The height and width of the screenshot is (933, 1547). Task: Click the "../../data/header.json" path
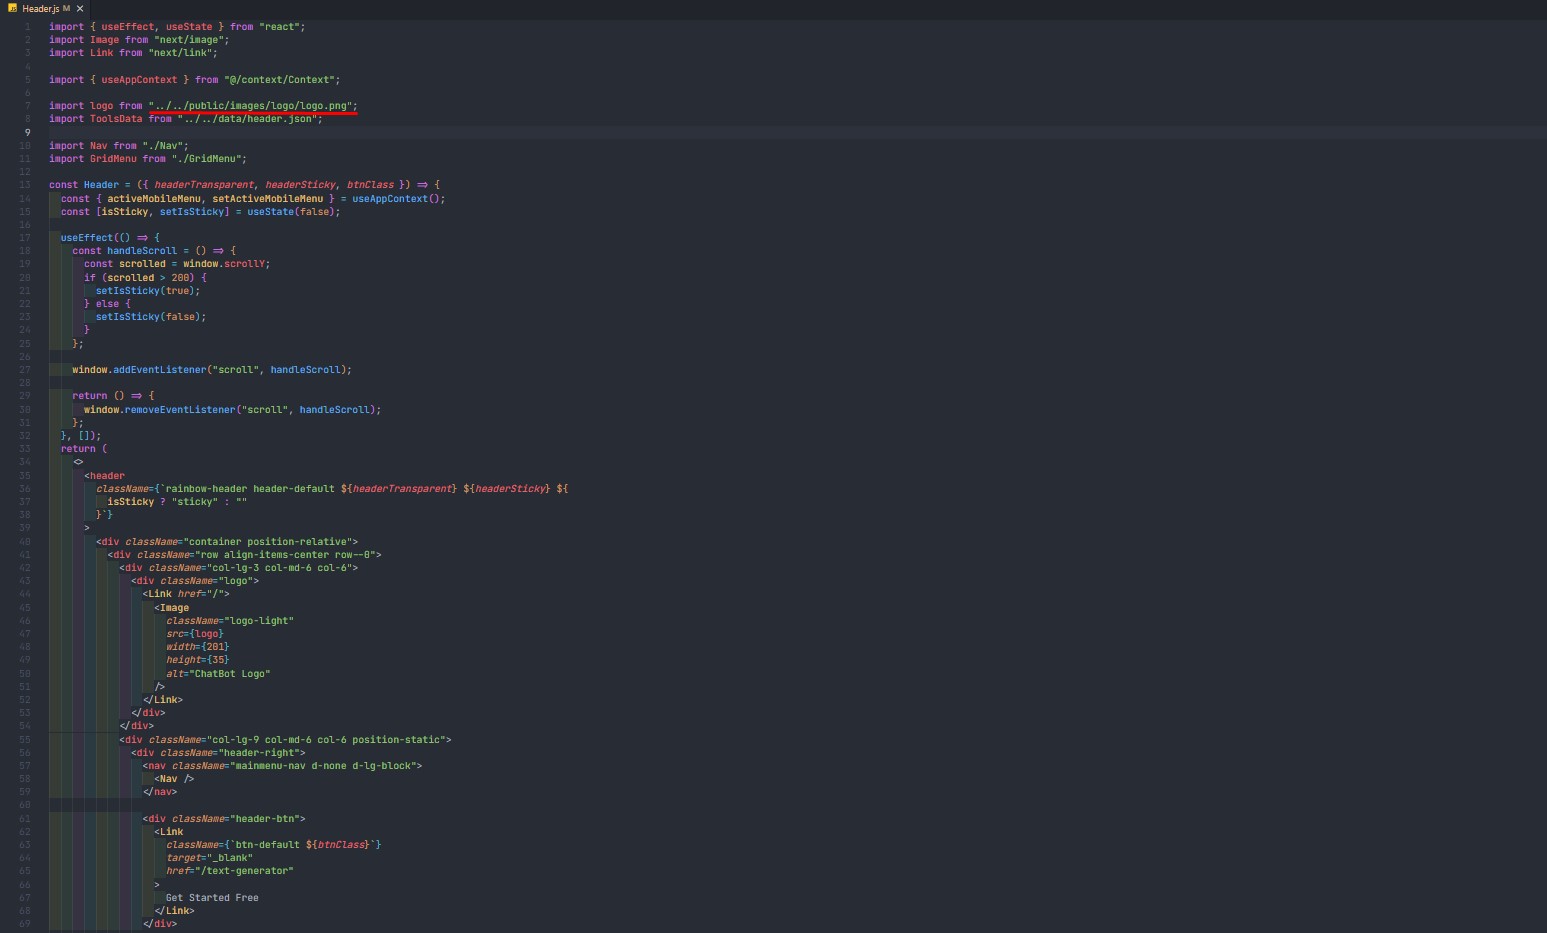click(x=247, y=119)
